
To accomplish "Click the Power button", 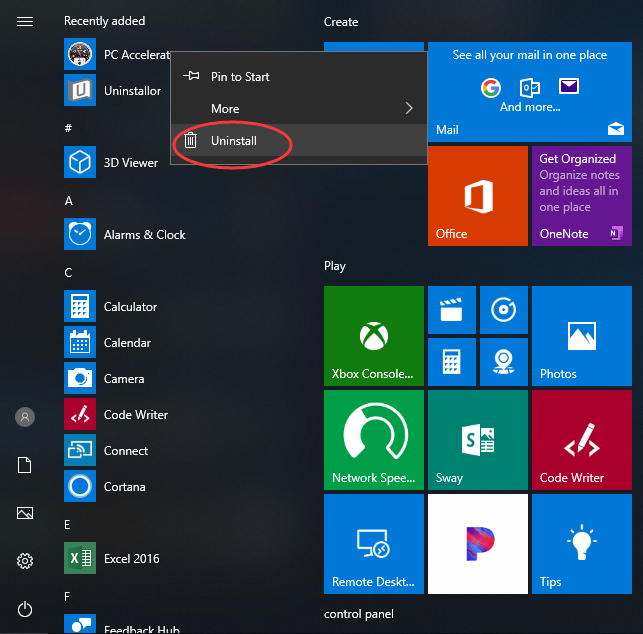I will pyautogui.click(x=25, y=609).
